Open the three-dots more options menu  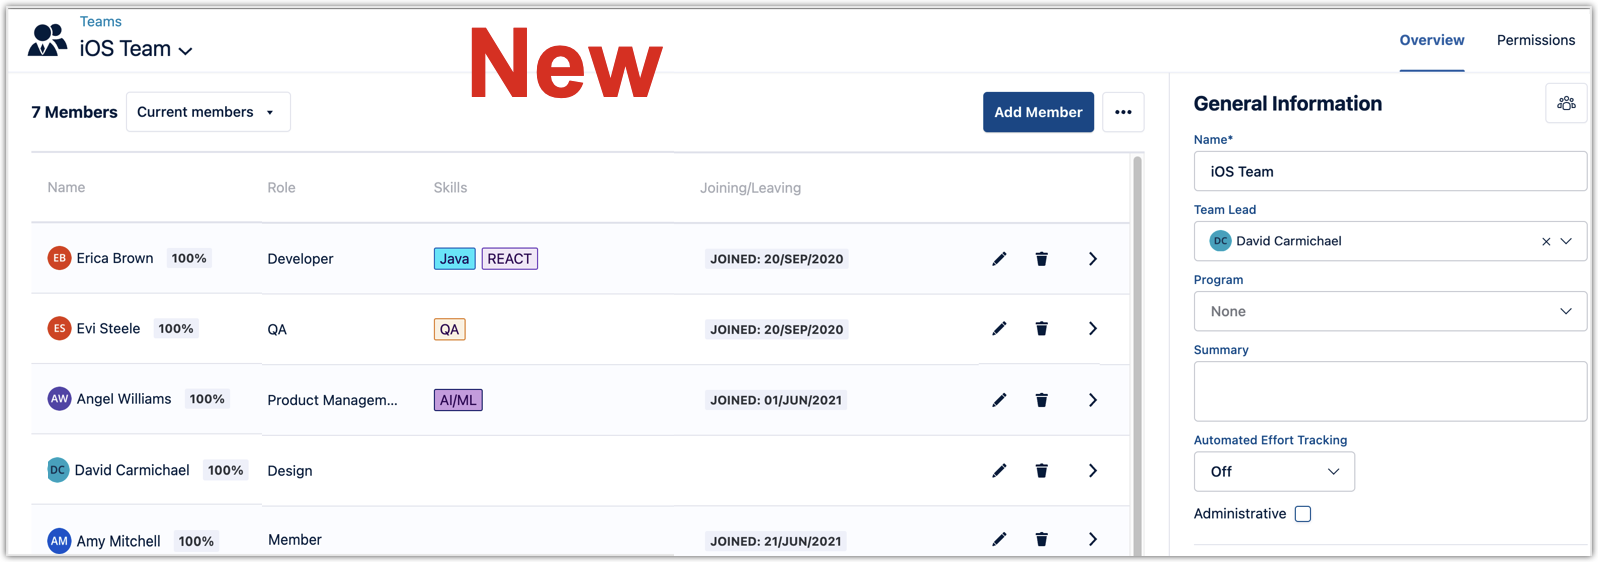click(x=1123, y=112)
